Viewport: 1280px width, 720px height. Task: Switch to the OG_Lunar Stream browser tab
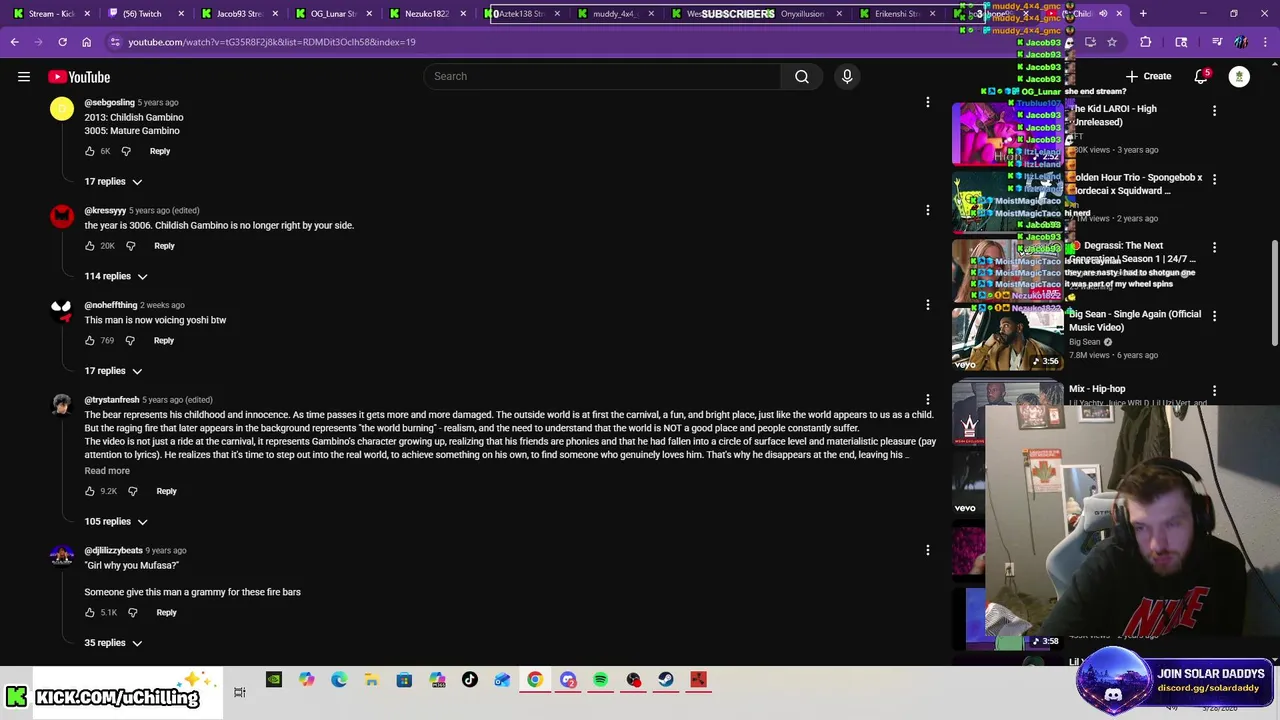coord(334,14)
